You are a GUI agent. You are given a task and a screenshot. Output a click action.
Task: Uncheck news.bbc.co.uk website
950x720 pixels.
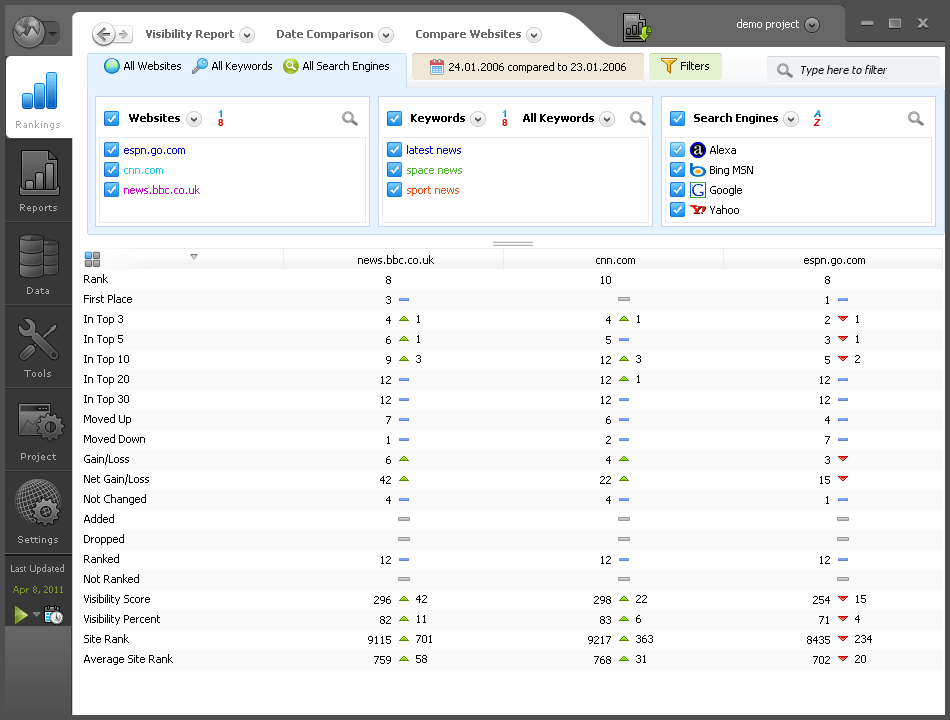coord(111,190)
